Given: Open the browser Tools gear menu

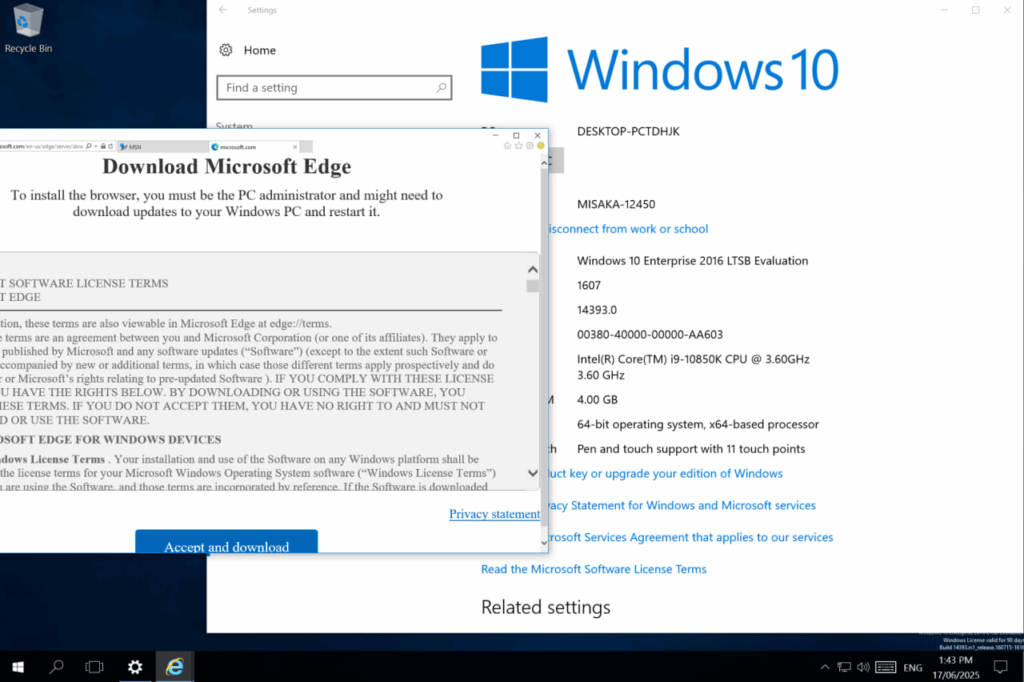Looking at the screenshot, I should tap(530, 146).
